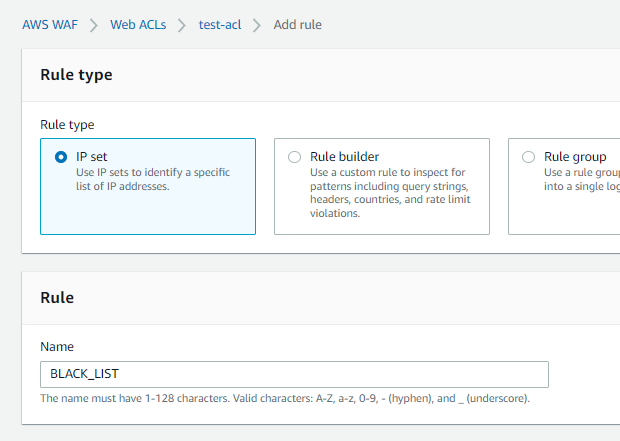Click the Rule builder option title text
The image size is (620, 441).
click(x=344, y=157)
